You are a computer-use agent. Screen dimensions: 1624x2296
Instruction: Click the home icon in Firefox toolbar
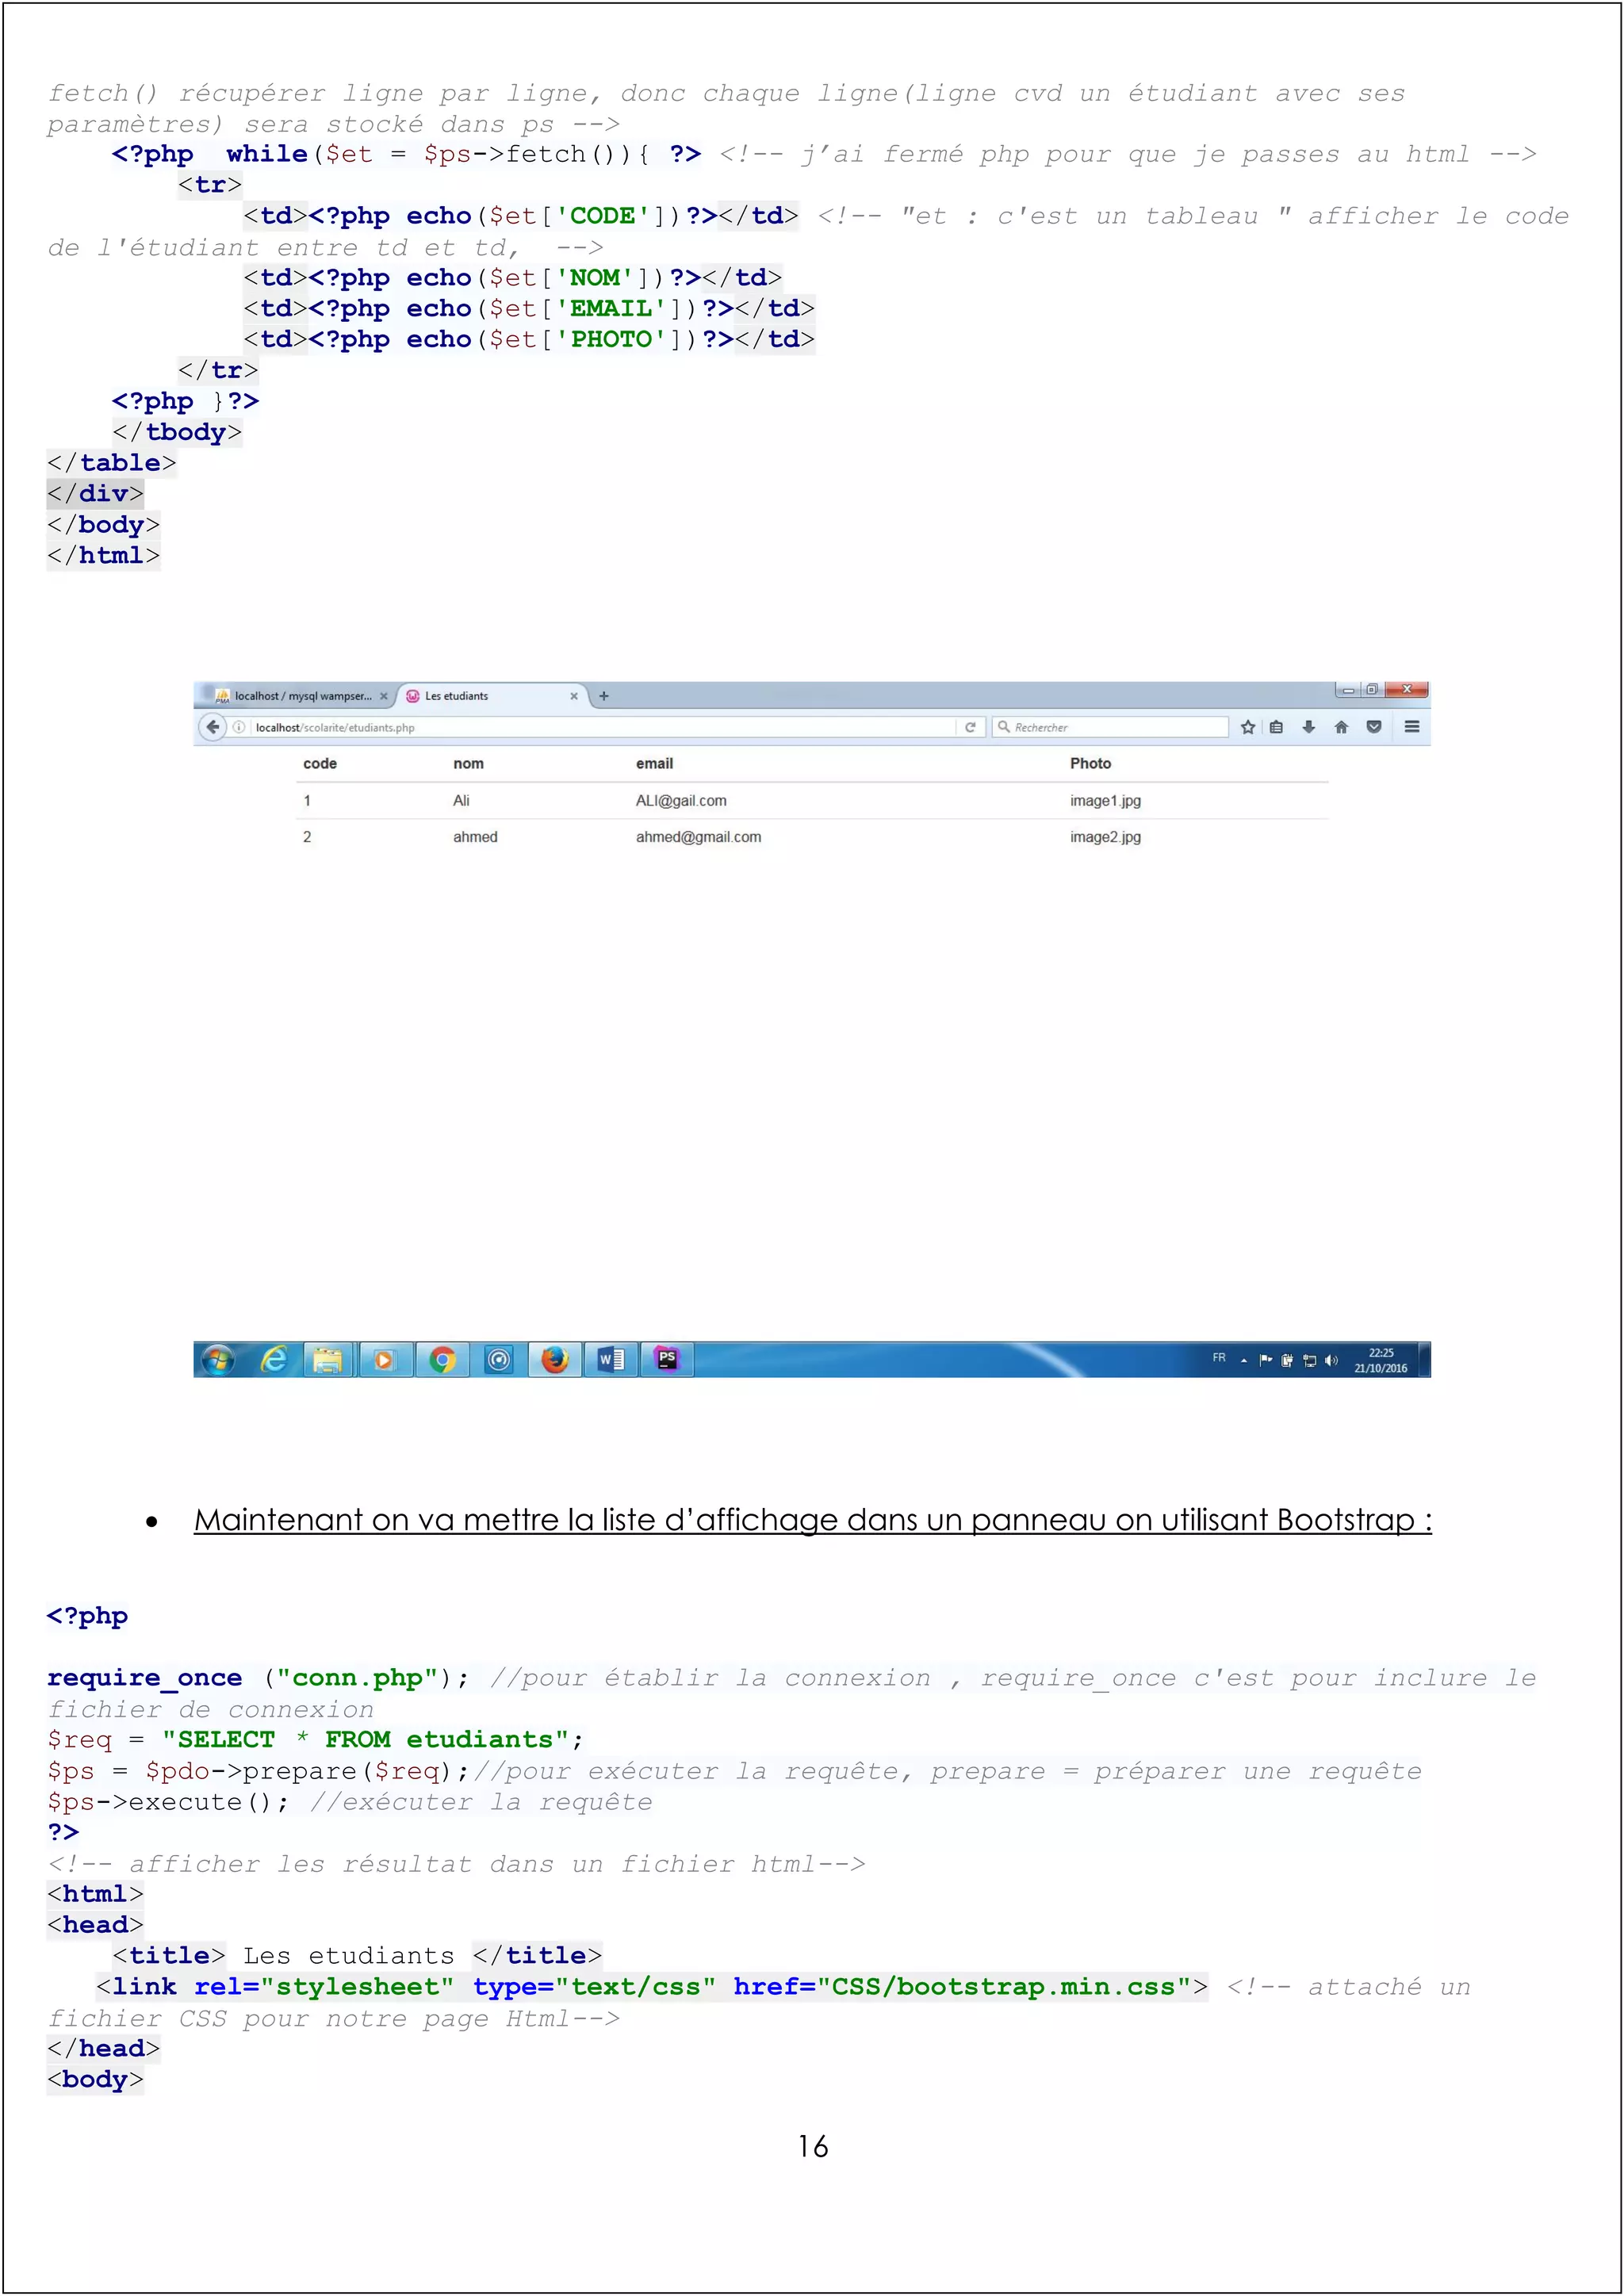[x=1341, y=727]
